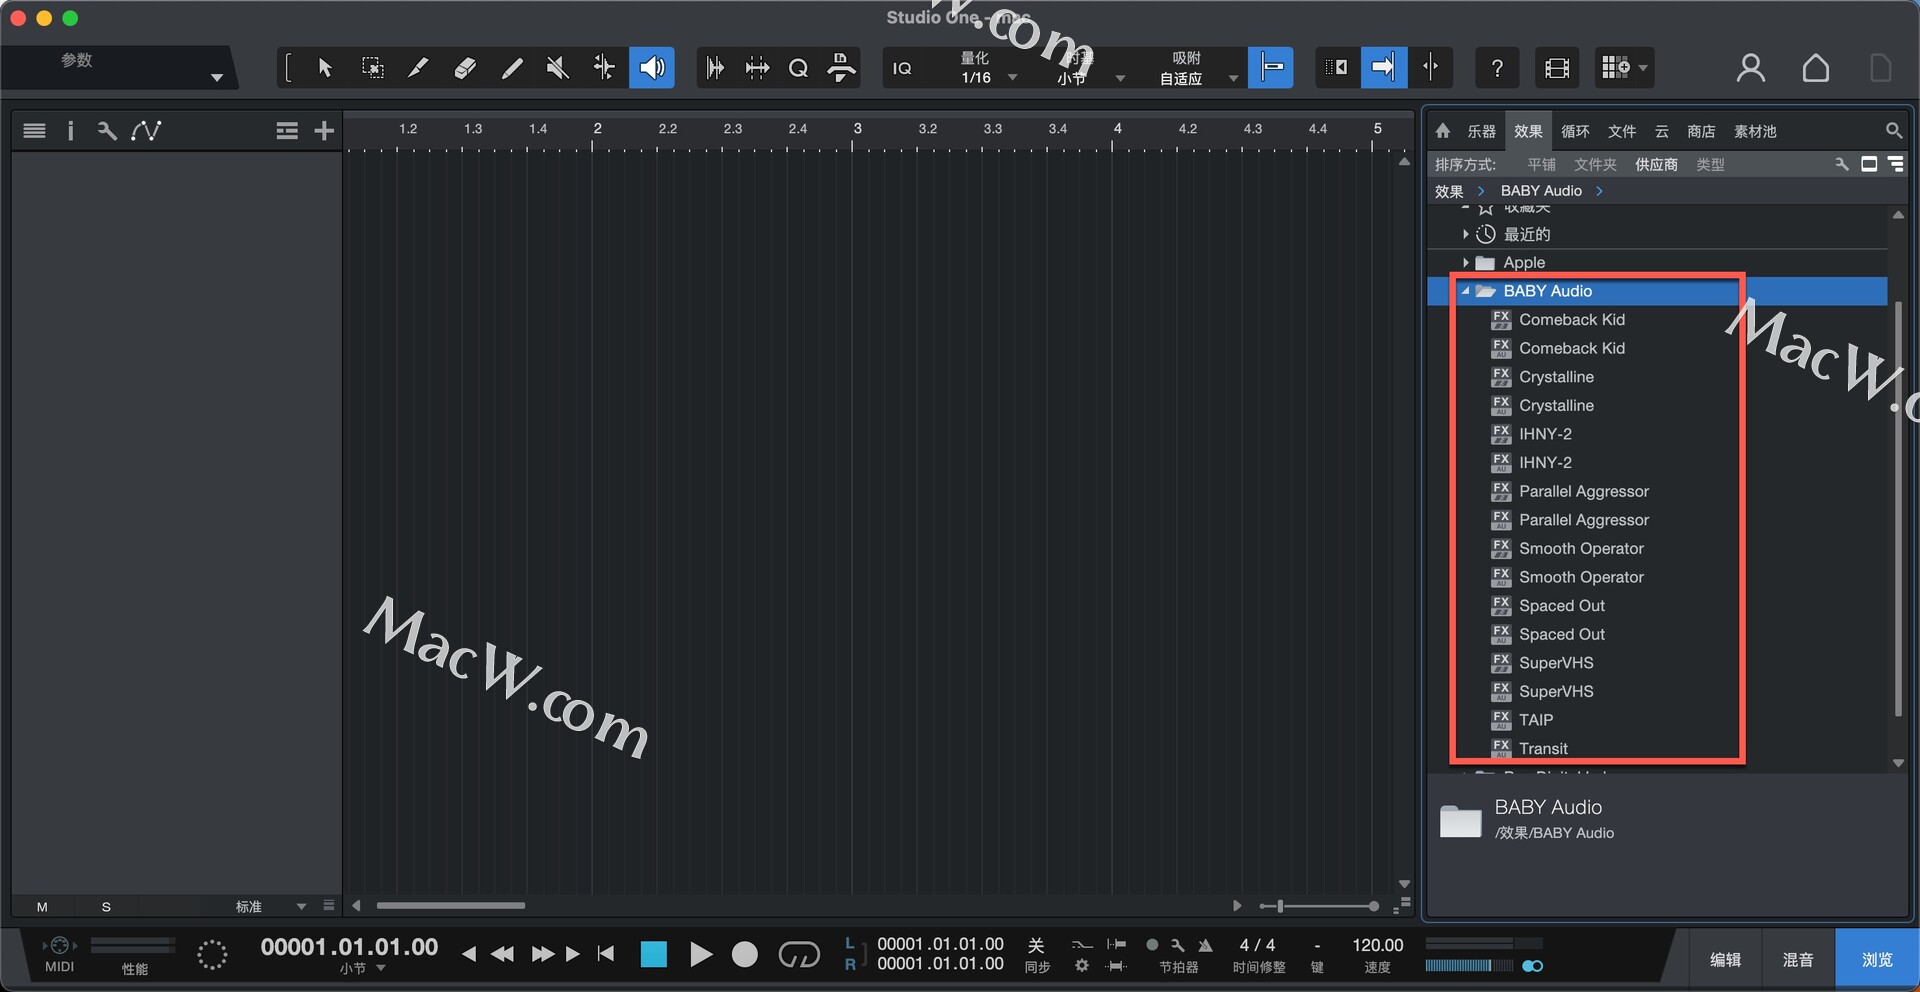The height and width of the screenshot is (992, 1920).
Task: Toggle global Mute M button
Action: tap(42, 907)
